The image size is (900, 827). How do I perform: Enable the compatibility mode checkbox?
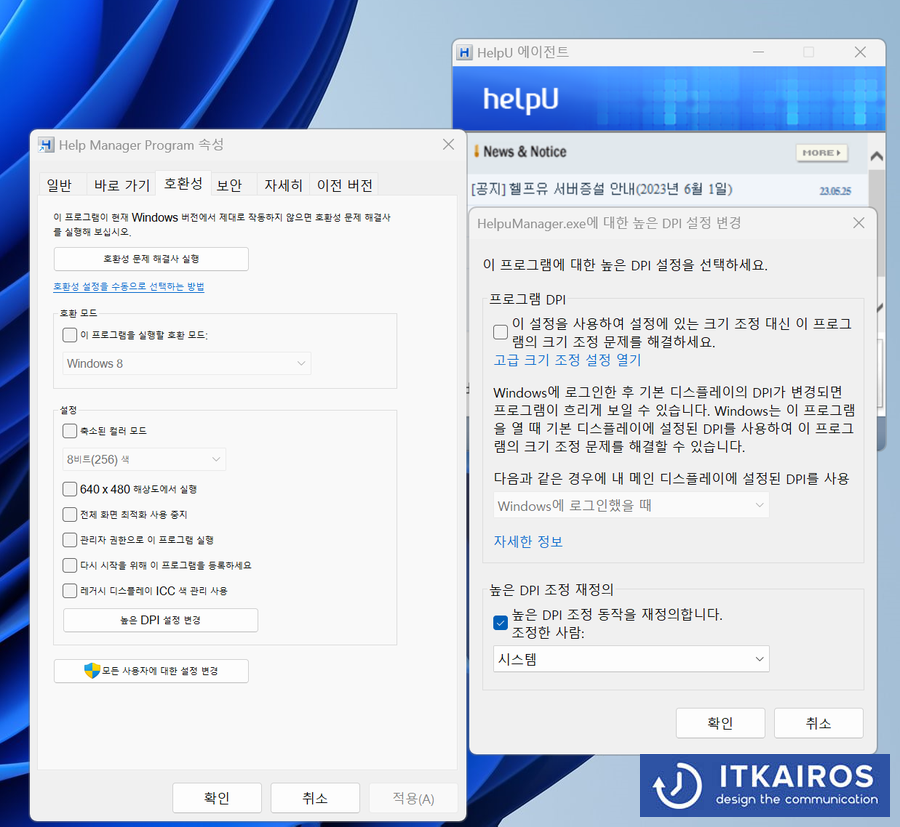pyautogui.click(x=69, y=335)
